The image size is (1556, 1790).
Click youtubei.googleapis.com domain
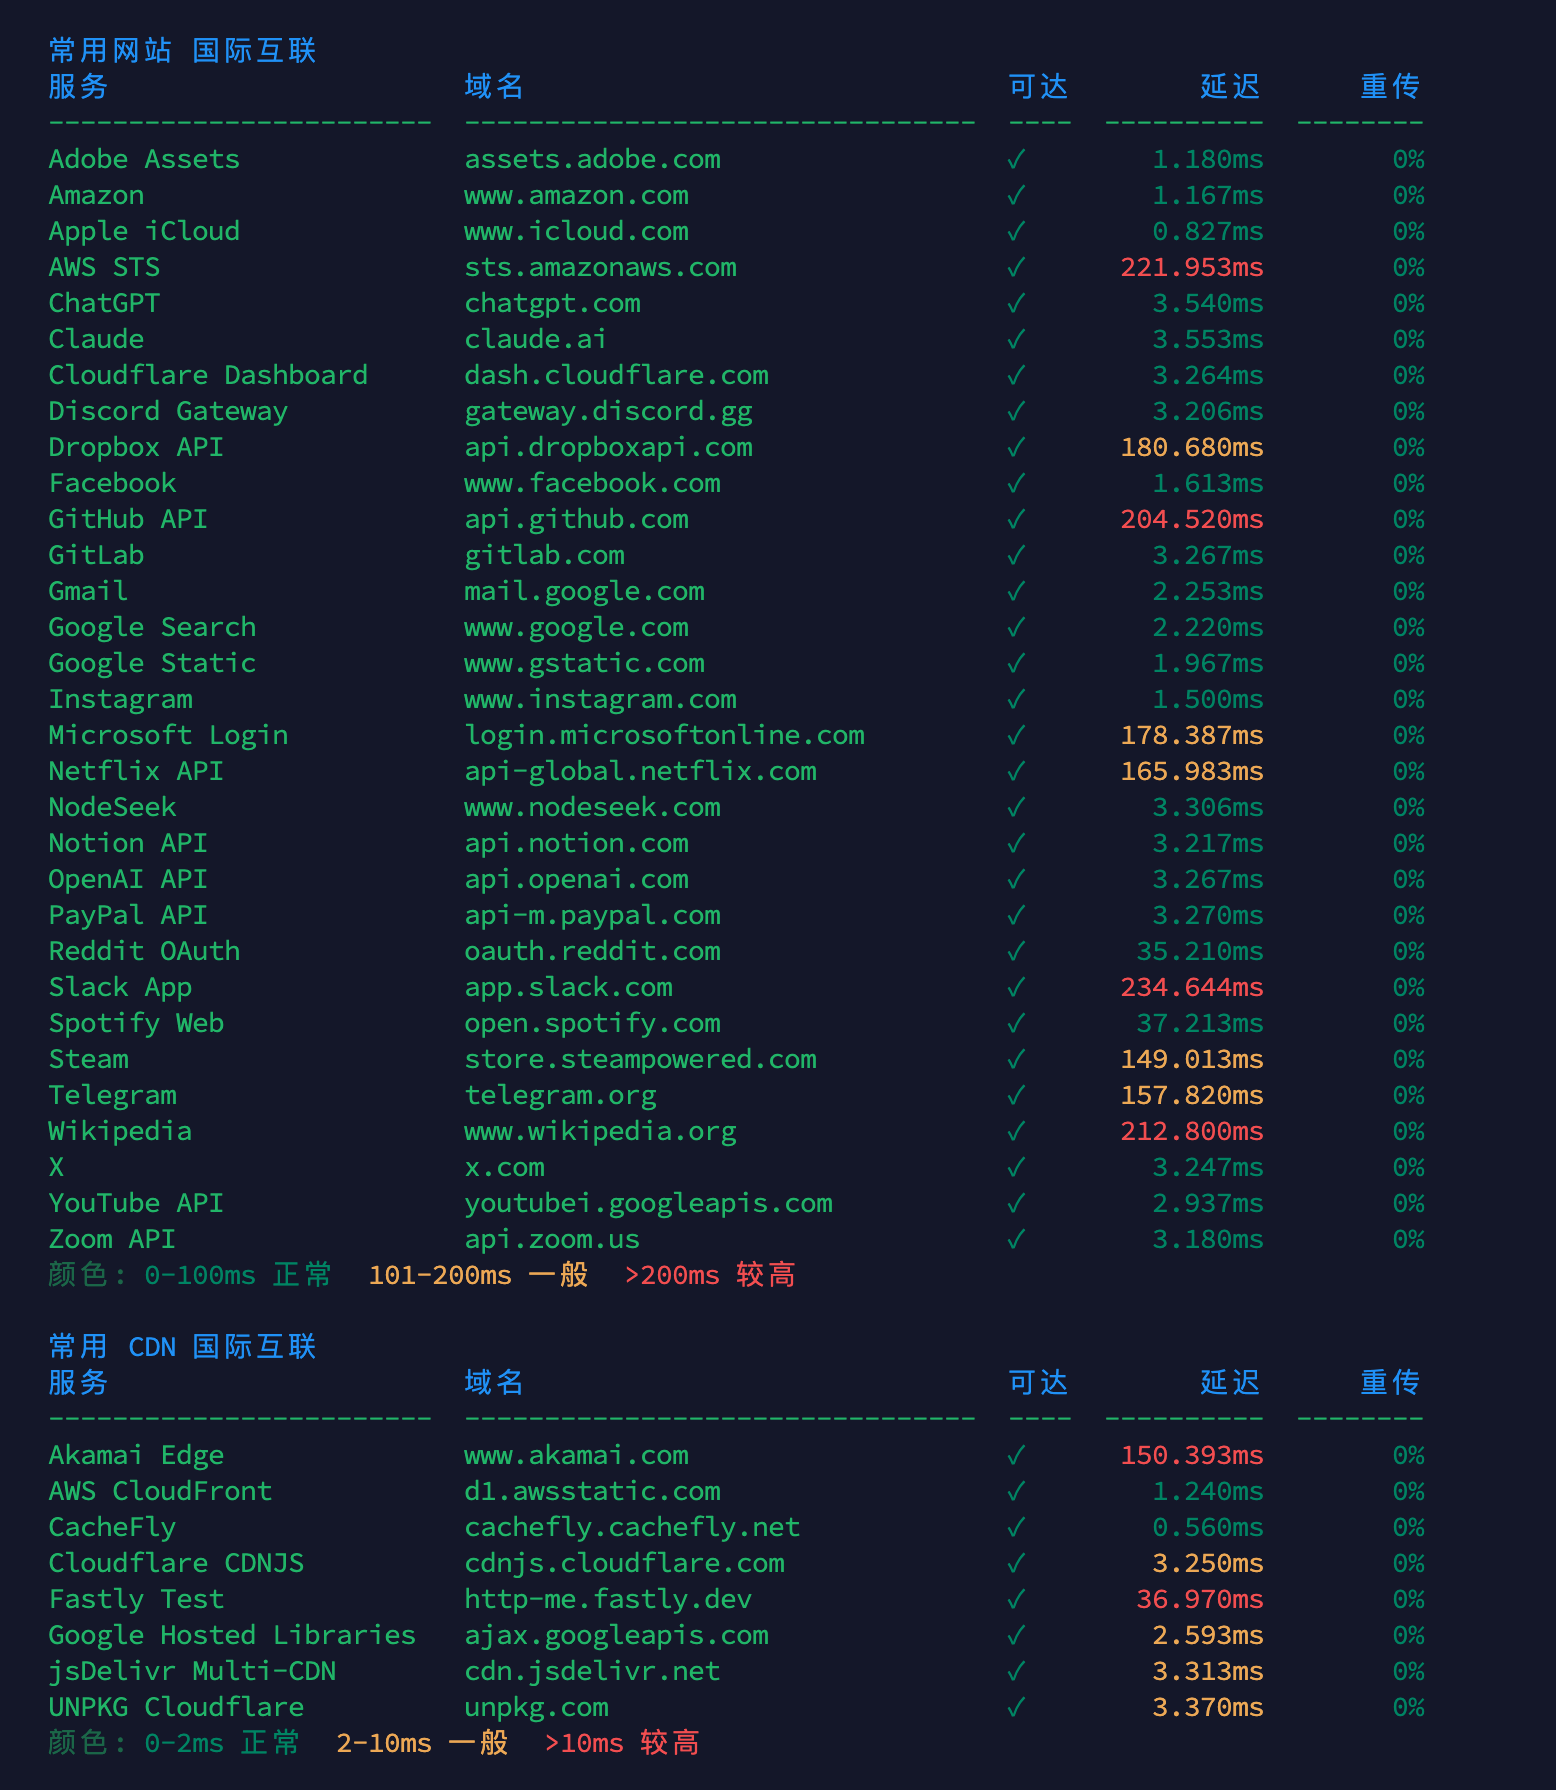pos(648,1203)
